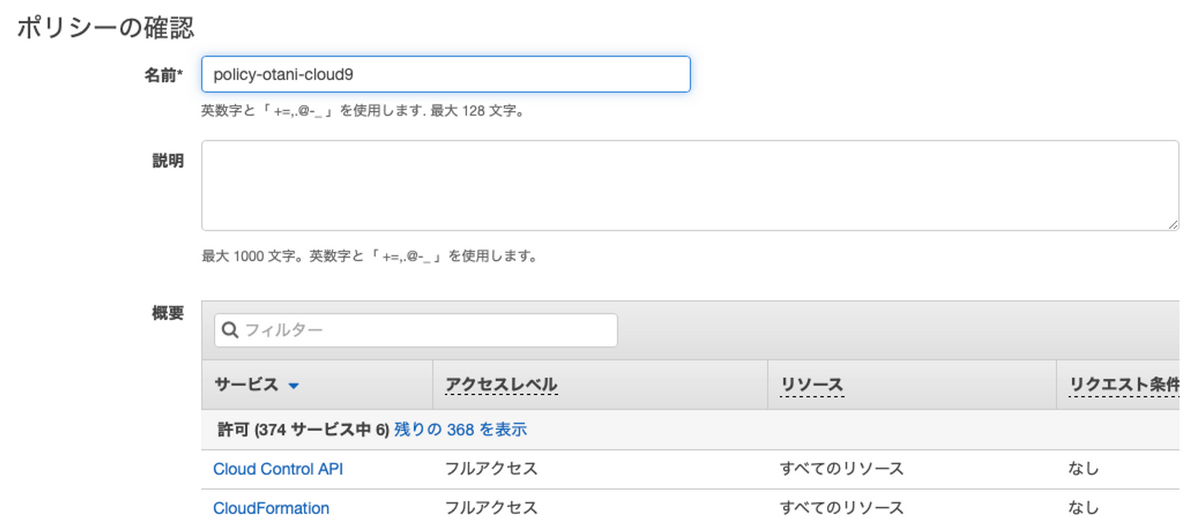Click the 名前 field label
1200x518 pixels.
tap(163, 74)
